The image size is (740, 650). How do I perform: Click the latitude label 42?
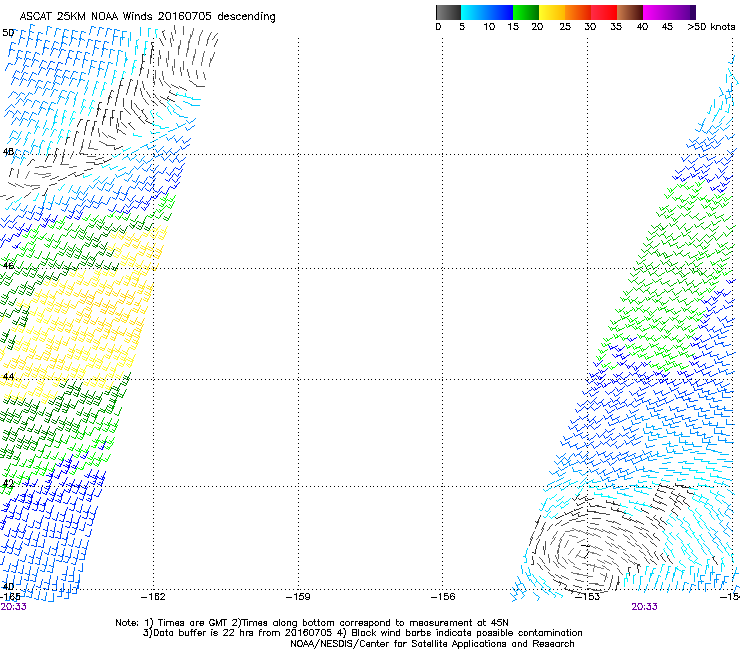tap(8, 483)
